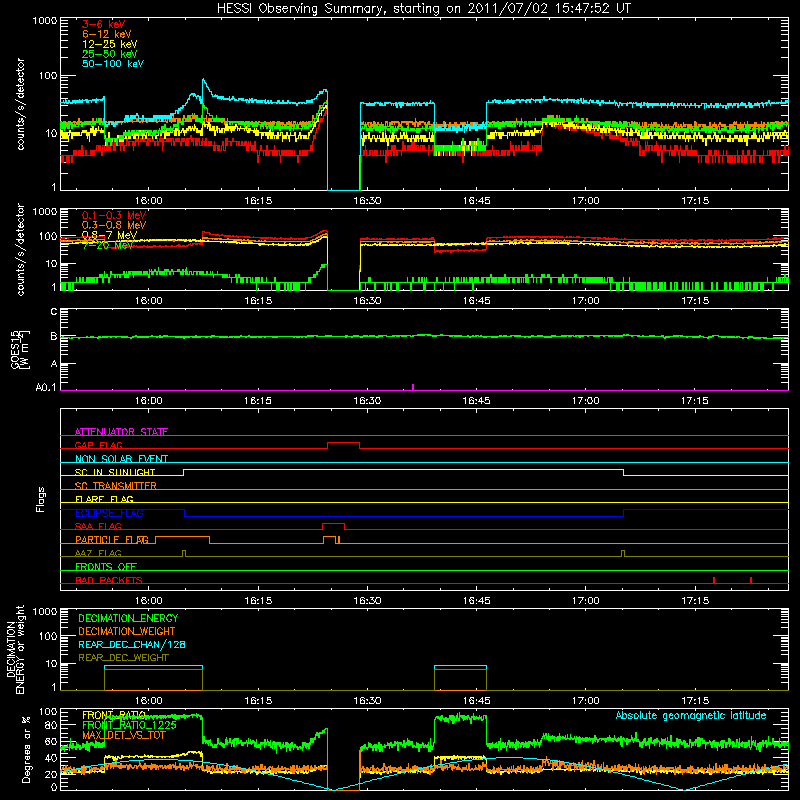The height and width of the screenshot is (800, 800).
Task: Select the magenta spike on the GOES plot
Action: [x=413, y=387]
